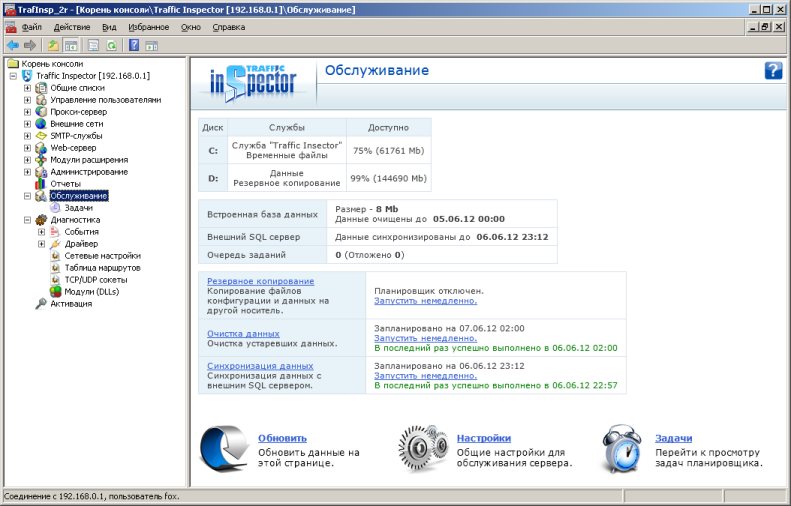Select Корень консоли root node

tap(52, 64)
